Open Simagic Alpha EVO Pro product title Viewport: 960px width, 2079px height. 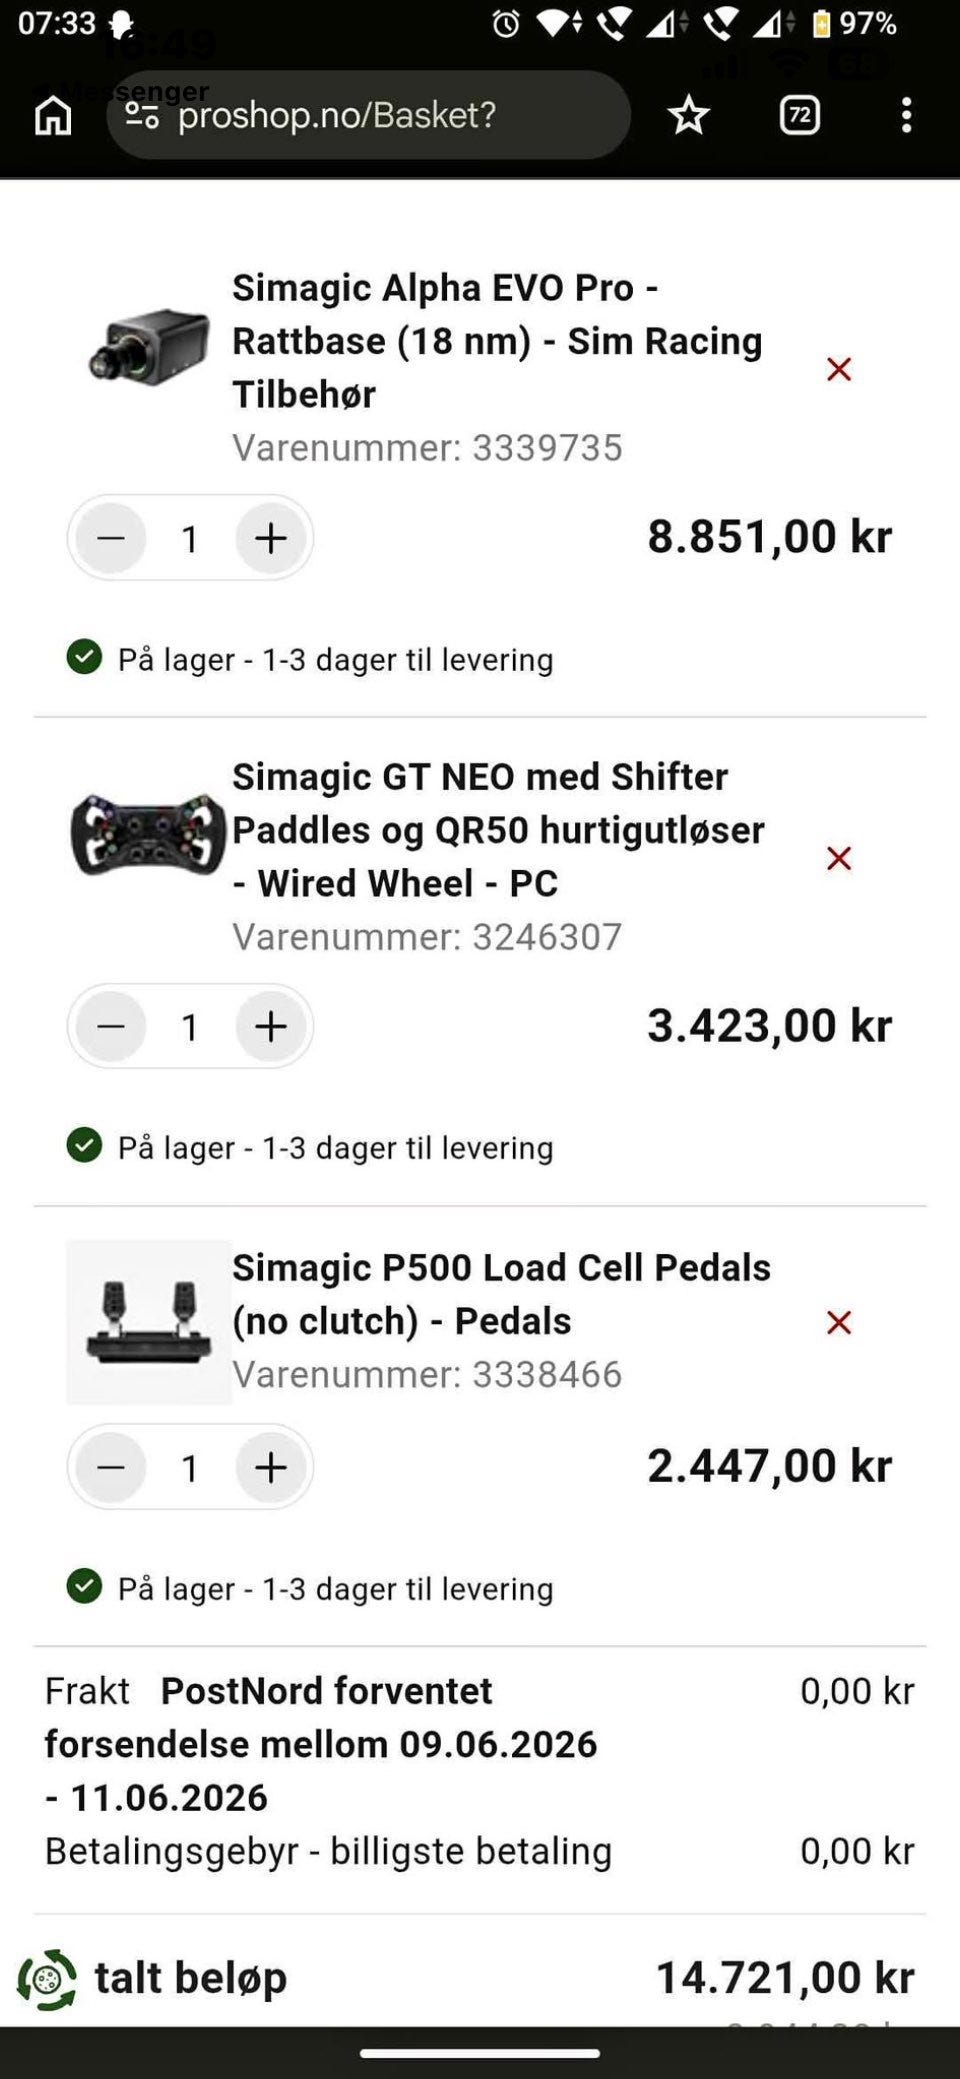click(x=497, y=341)
